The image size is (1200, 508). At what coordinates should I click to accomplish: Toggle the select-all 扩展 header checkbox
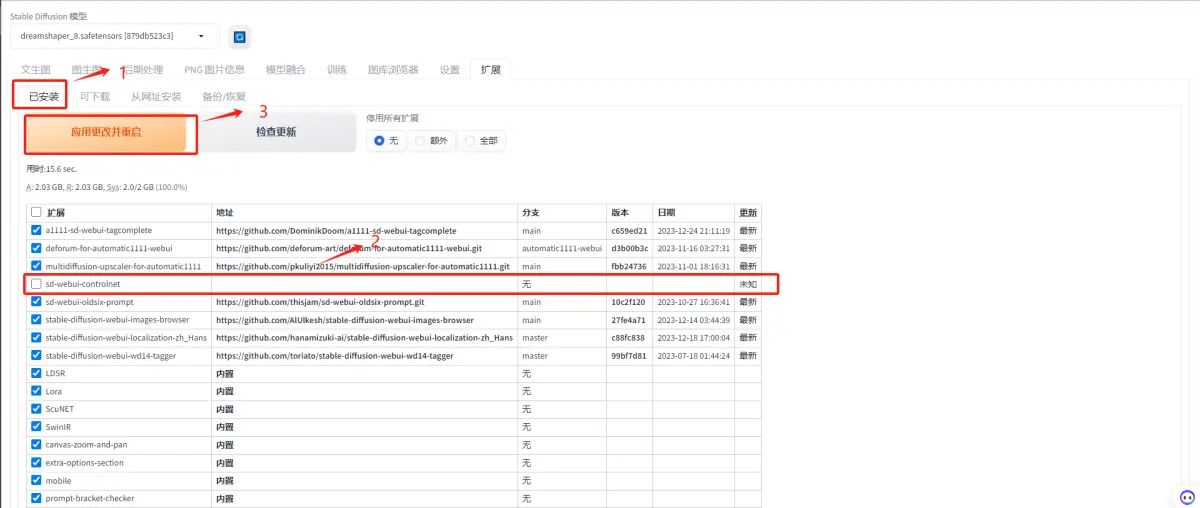[37, 212]
